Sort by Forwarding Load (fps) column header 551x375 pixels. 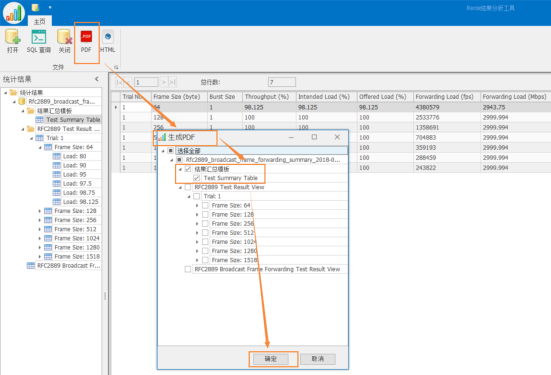tap(447, 97)
